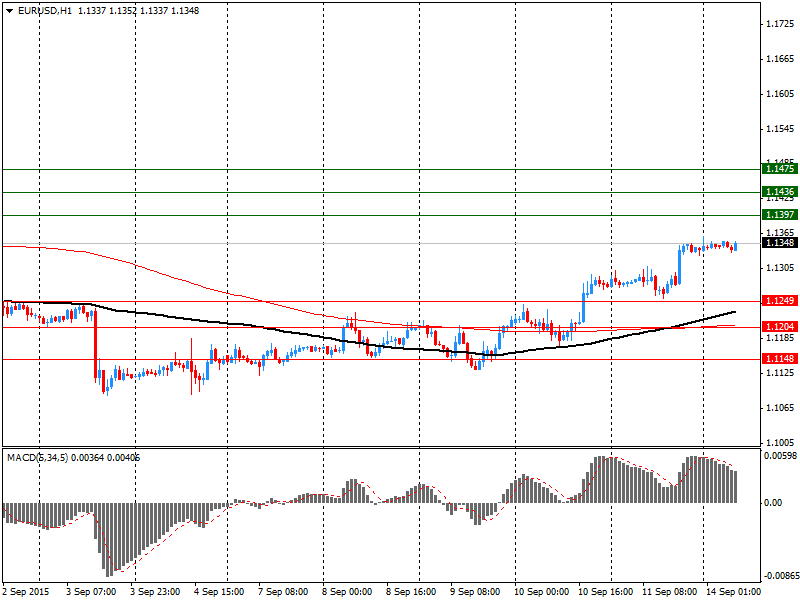Click the 0.00598 MACD scale value
800x600 pixels.
781,456
